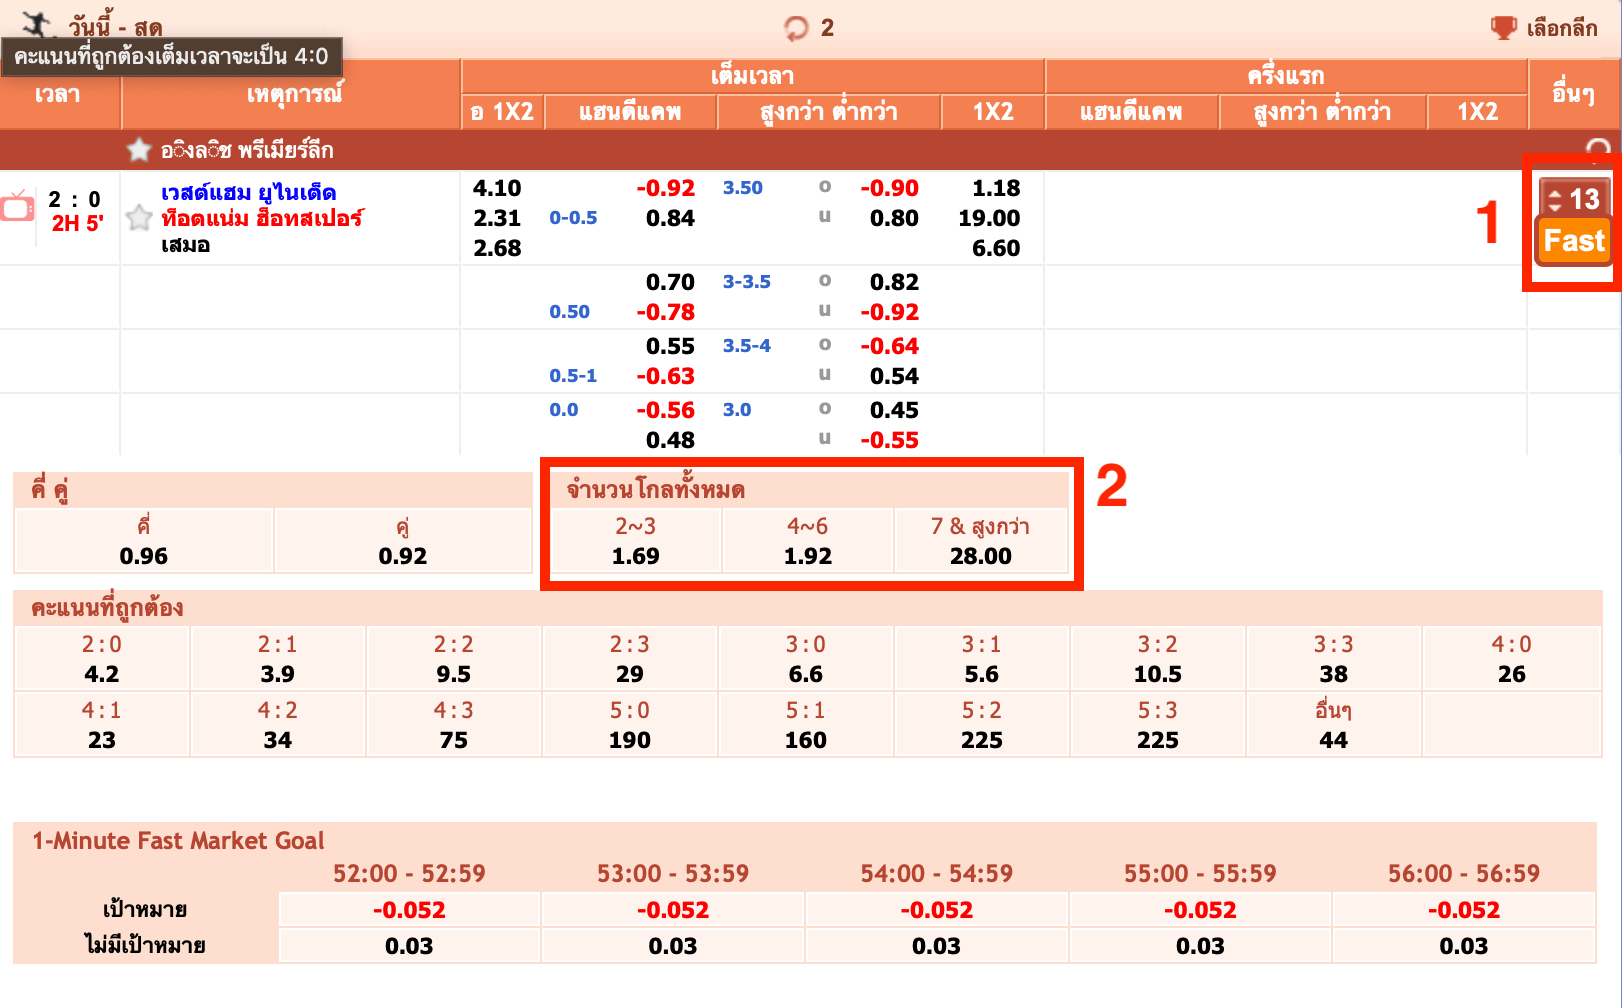Click the refresh icon in the league header row
Image resolution: width=1622 pixels, height=1008 pixels.
1598,149
